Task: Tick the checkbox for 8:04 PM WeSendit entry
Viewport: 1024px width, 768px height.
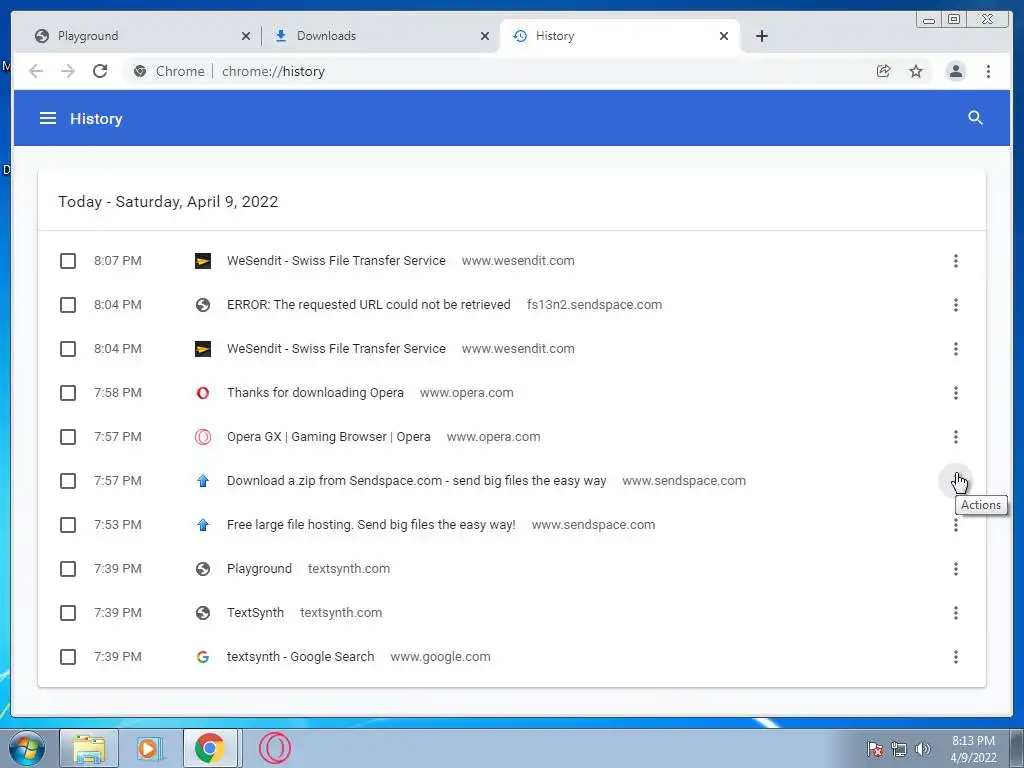Action: [68, 349]
